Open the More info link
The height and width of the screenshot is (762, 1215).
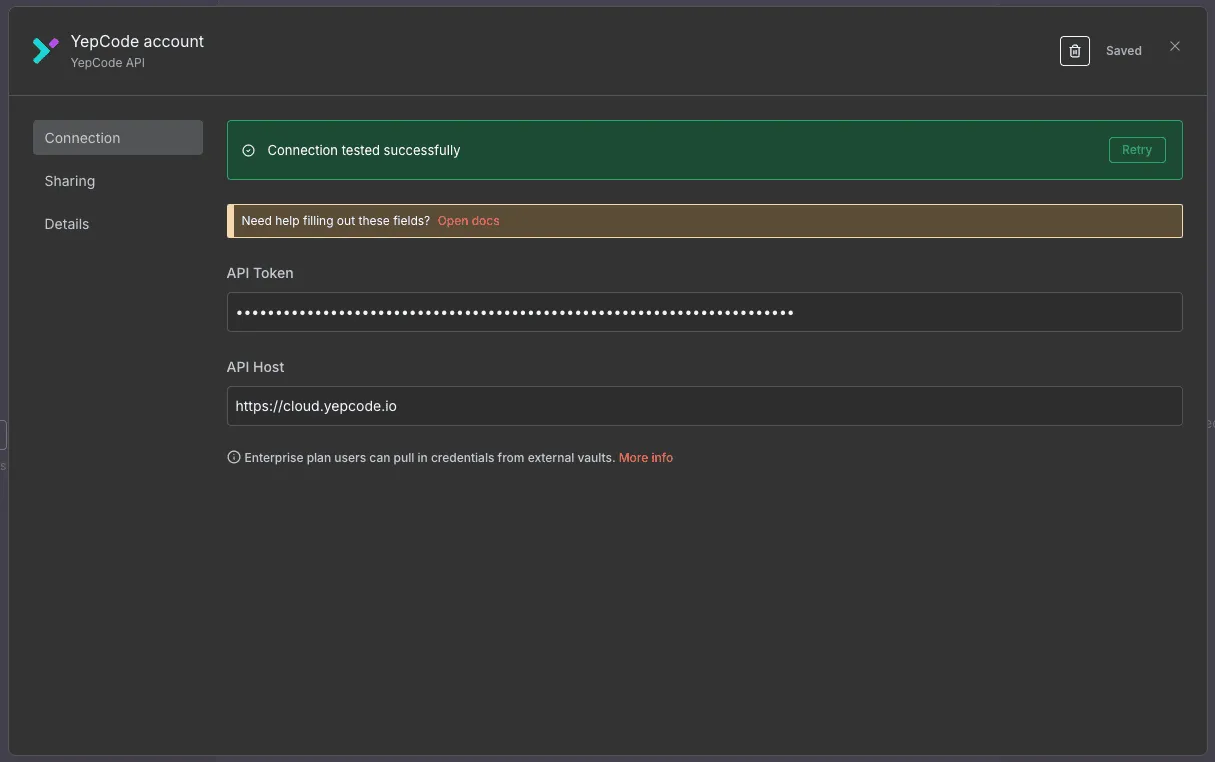pos(645,458)
